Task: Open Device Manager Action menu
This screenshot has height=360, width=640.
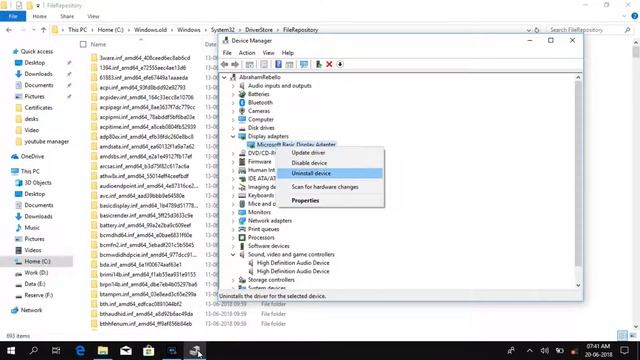Action: click(x=247, y=53)
